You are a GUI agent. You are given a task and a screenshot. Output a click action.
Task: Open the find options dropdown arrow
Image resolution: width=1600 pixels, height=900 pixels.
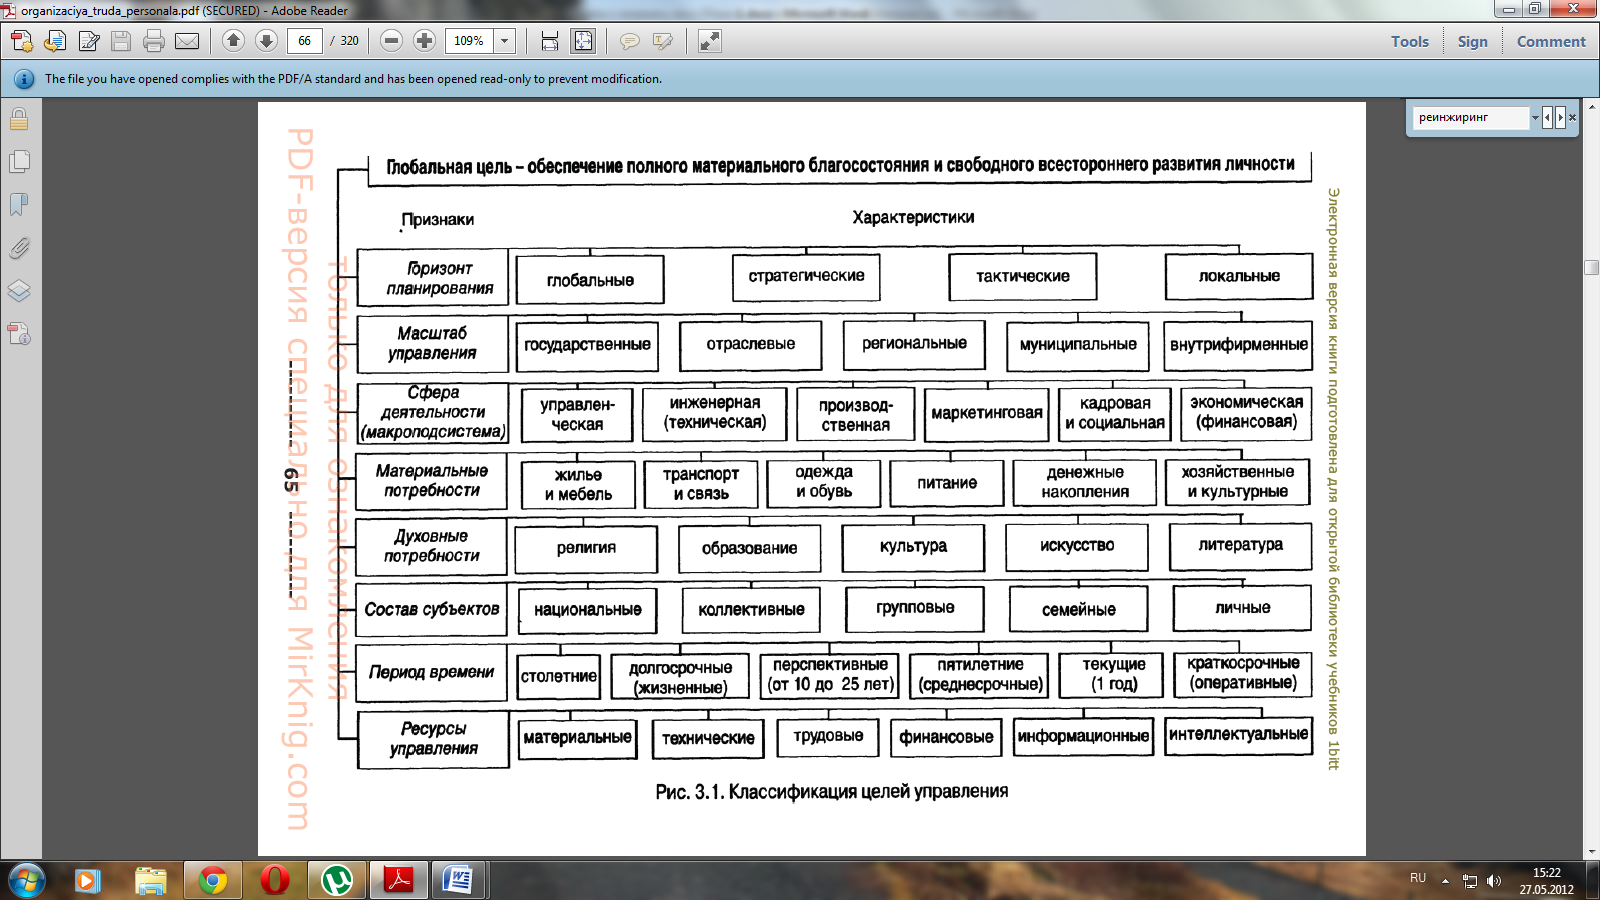coord(1535,117)
